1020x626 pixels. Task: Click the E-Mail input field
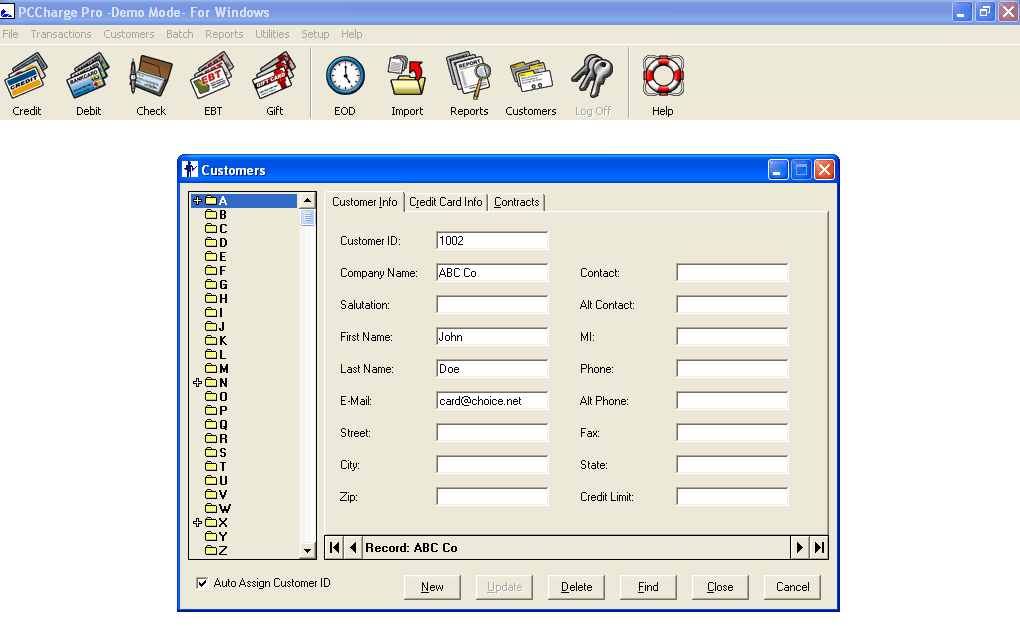pyautogui.click(x=492, y=401)
